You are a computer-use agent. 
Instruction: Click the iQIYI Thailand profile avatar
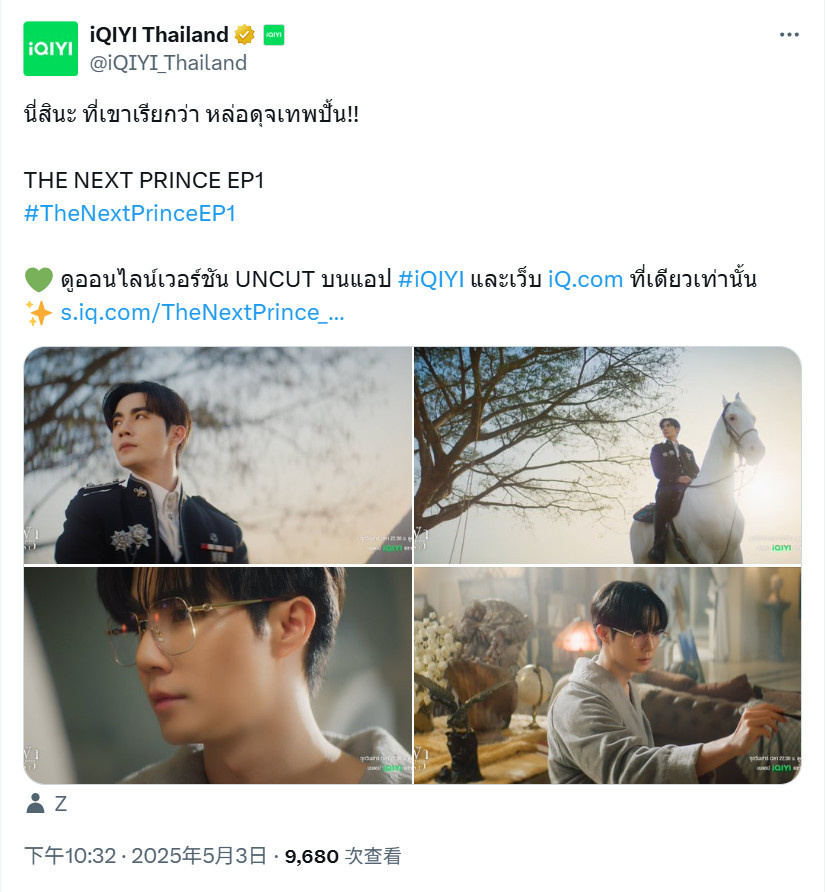tap(51, 48)
